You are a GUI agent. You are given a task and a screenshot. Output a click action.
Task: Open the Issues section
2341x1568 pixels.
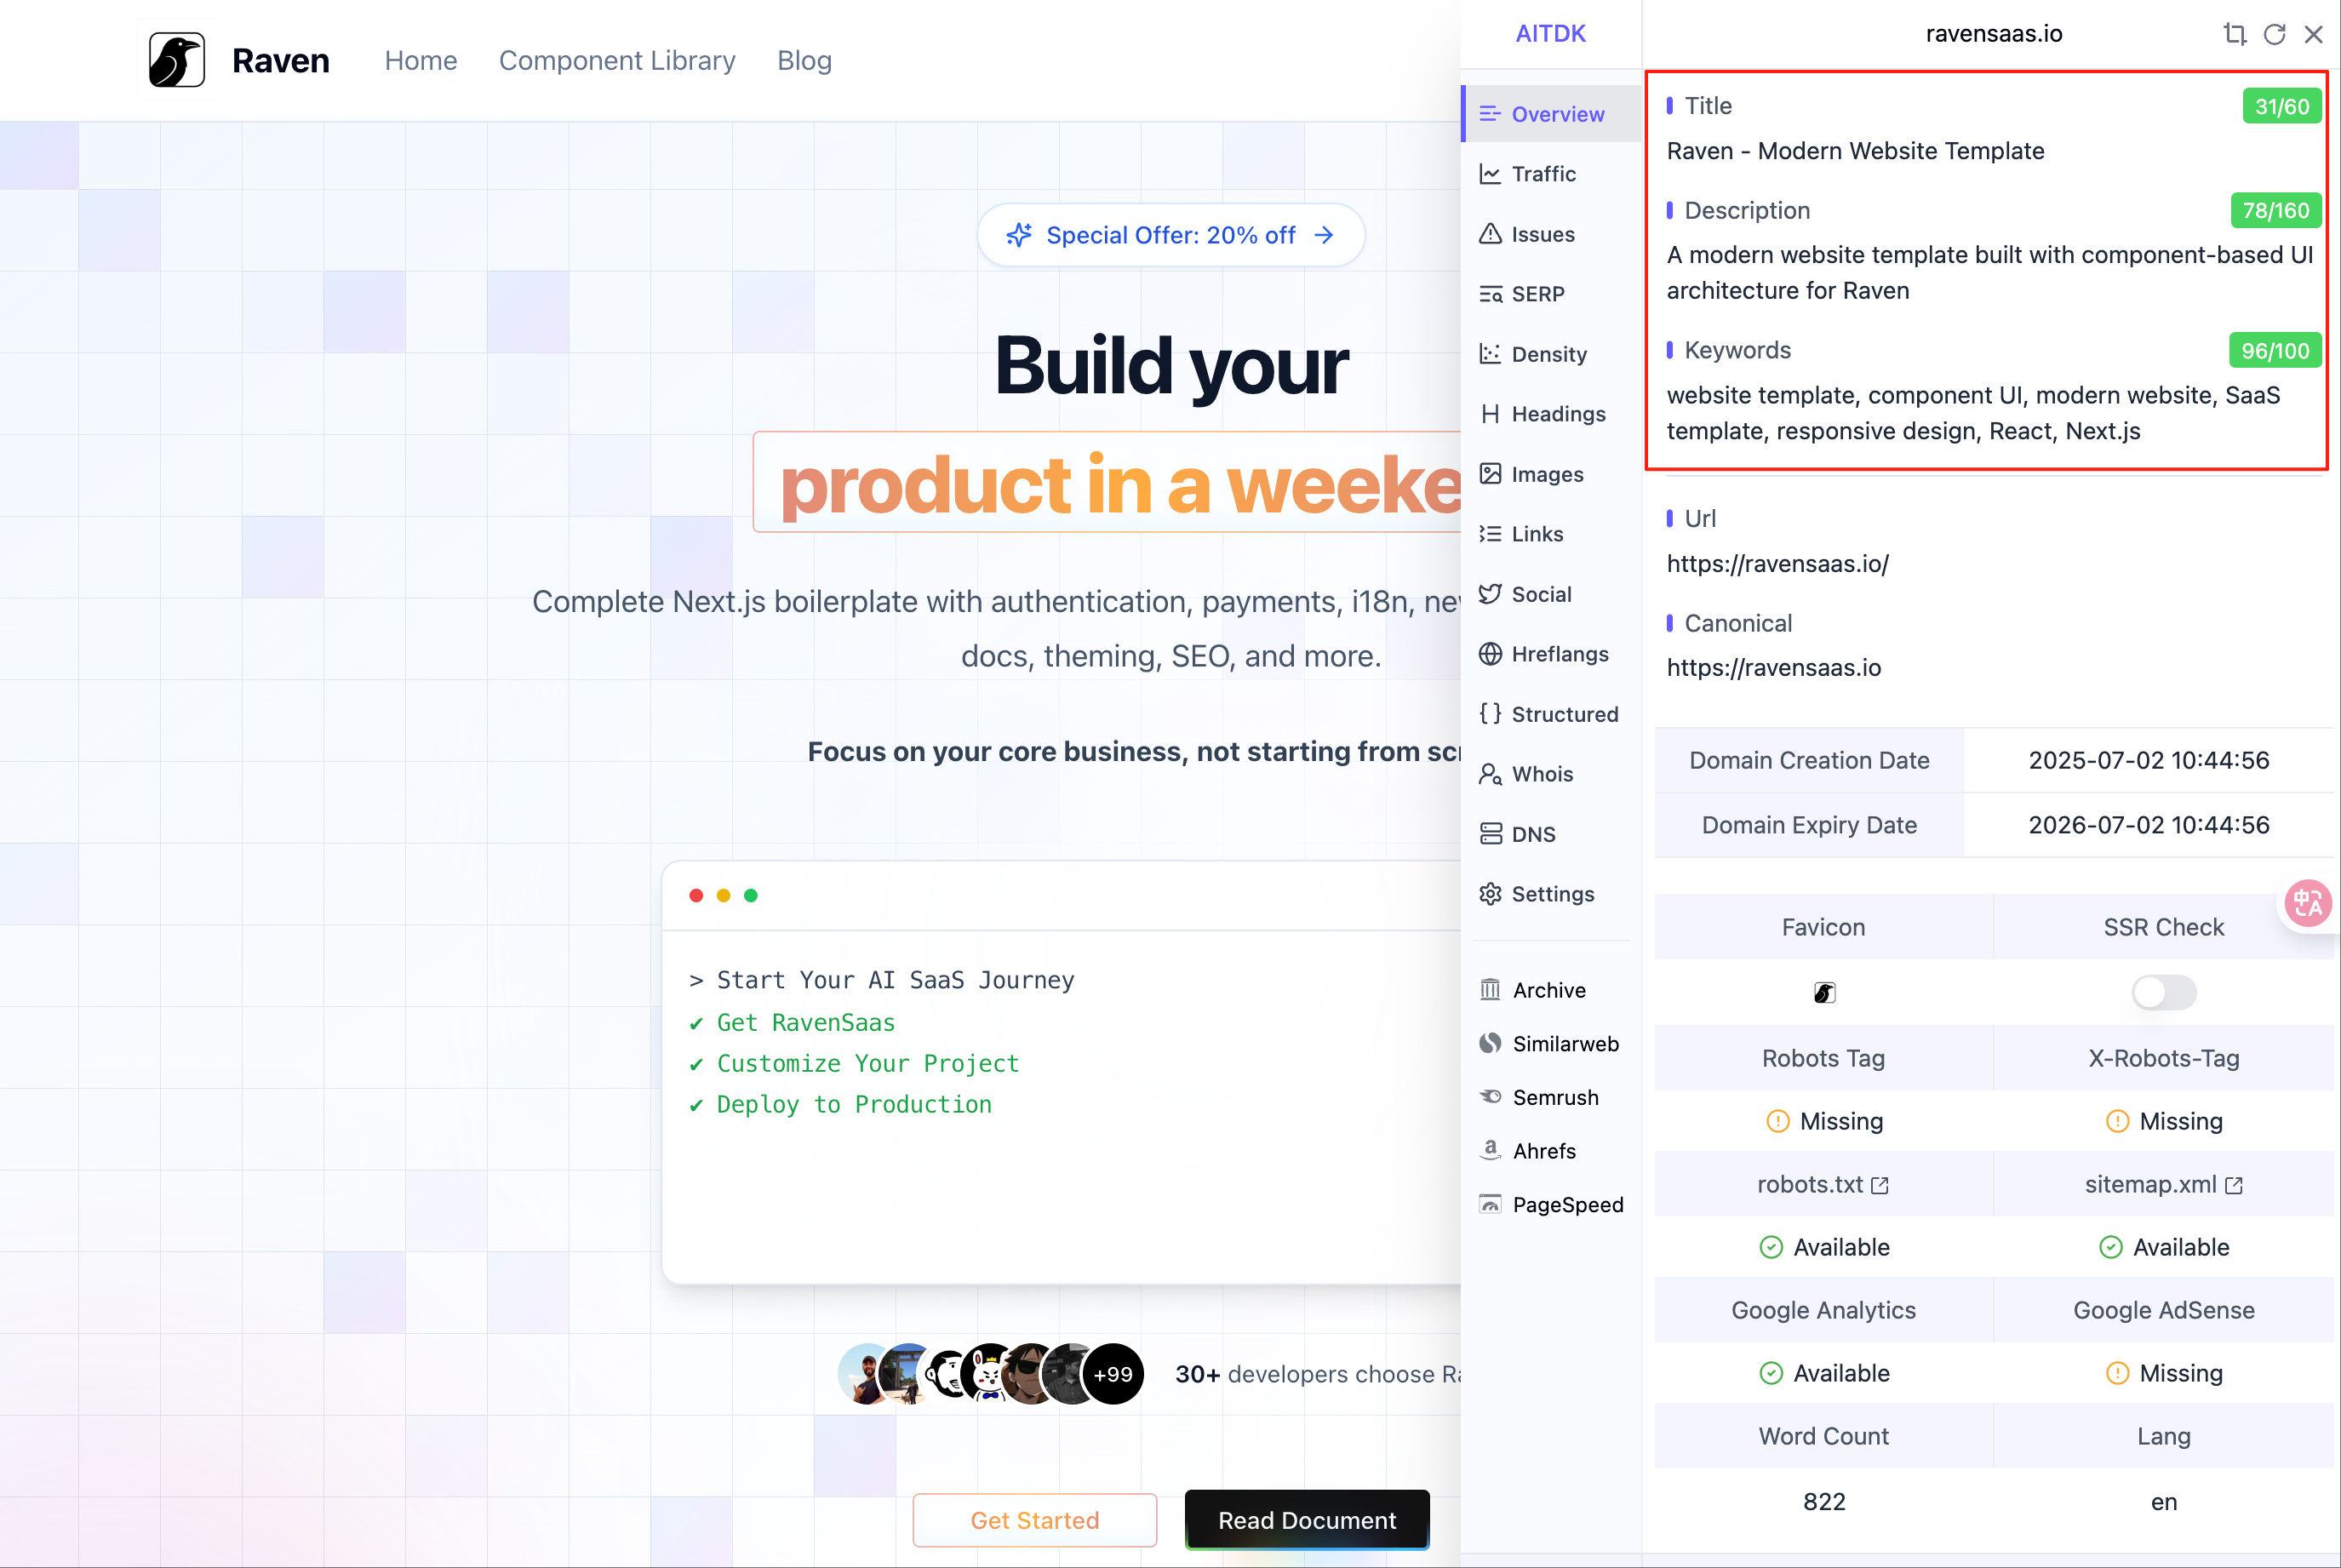tap(1551, 234)
